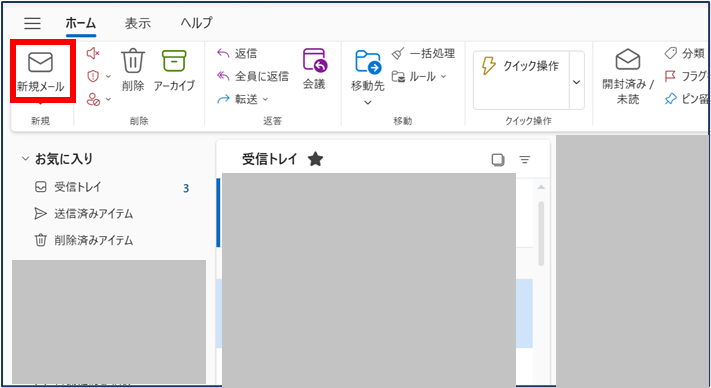Expand the block sender dropdown arrow

[x=108, y=99]
